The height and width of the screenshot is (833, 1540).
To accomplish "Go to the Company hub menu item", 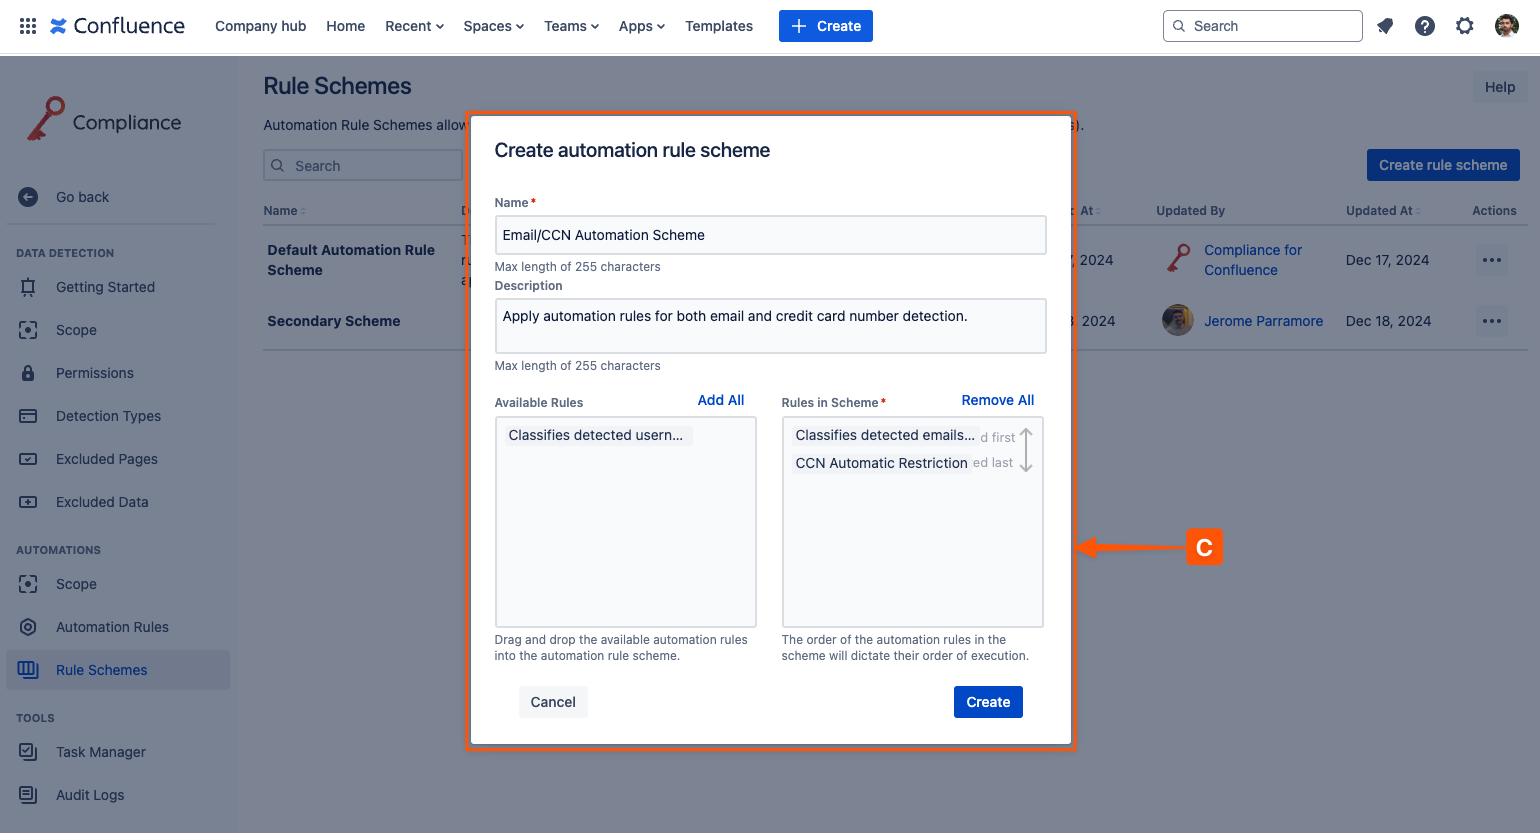I will [x=260, y=26].
